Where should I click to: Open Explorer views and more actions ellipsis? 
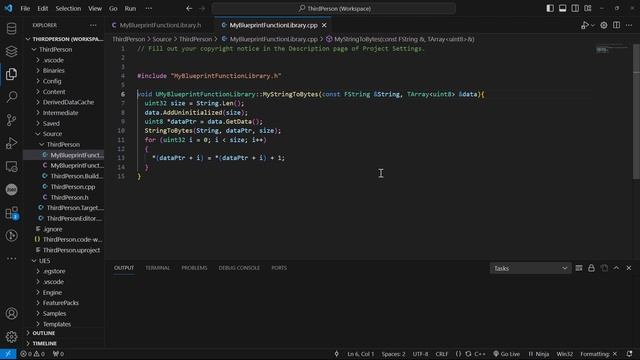click(x=93, y=25)
